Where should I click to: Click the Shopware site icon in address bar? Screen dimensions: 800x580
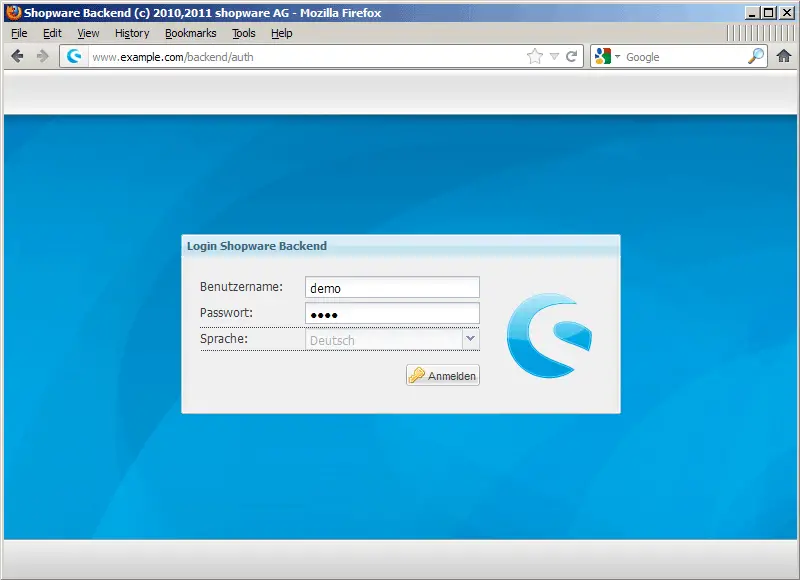73,56
